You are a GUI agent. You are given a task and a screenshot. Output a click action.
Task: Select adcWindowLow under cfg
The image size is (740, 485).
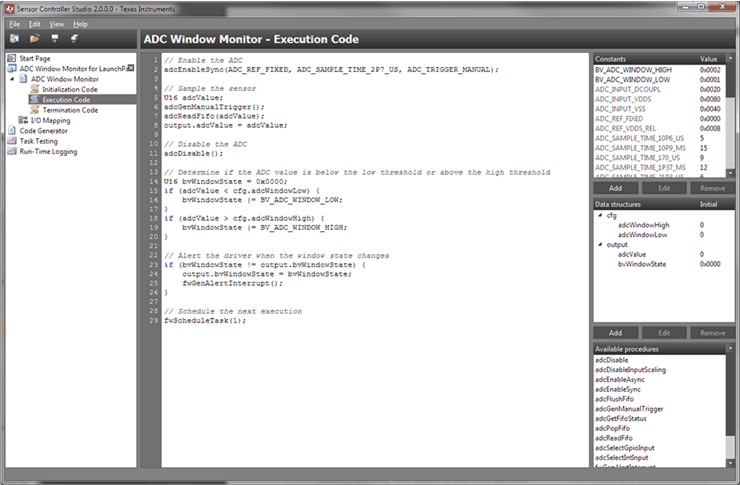click(x=643, y=235)
